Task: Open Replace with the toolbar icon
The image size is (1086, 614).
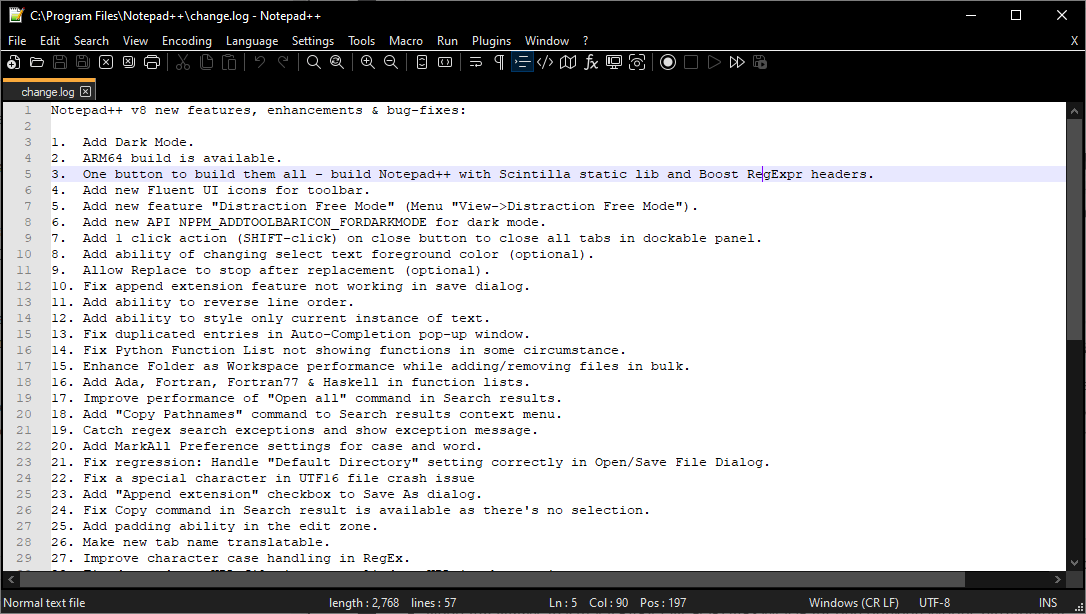Action: (337, 62)
